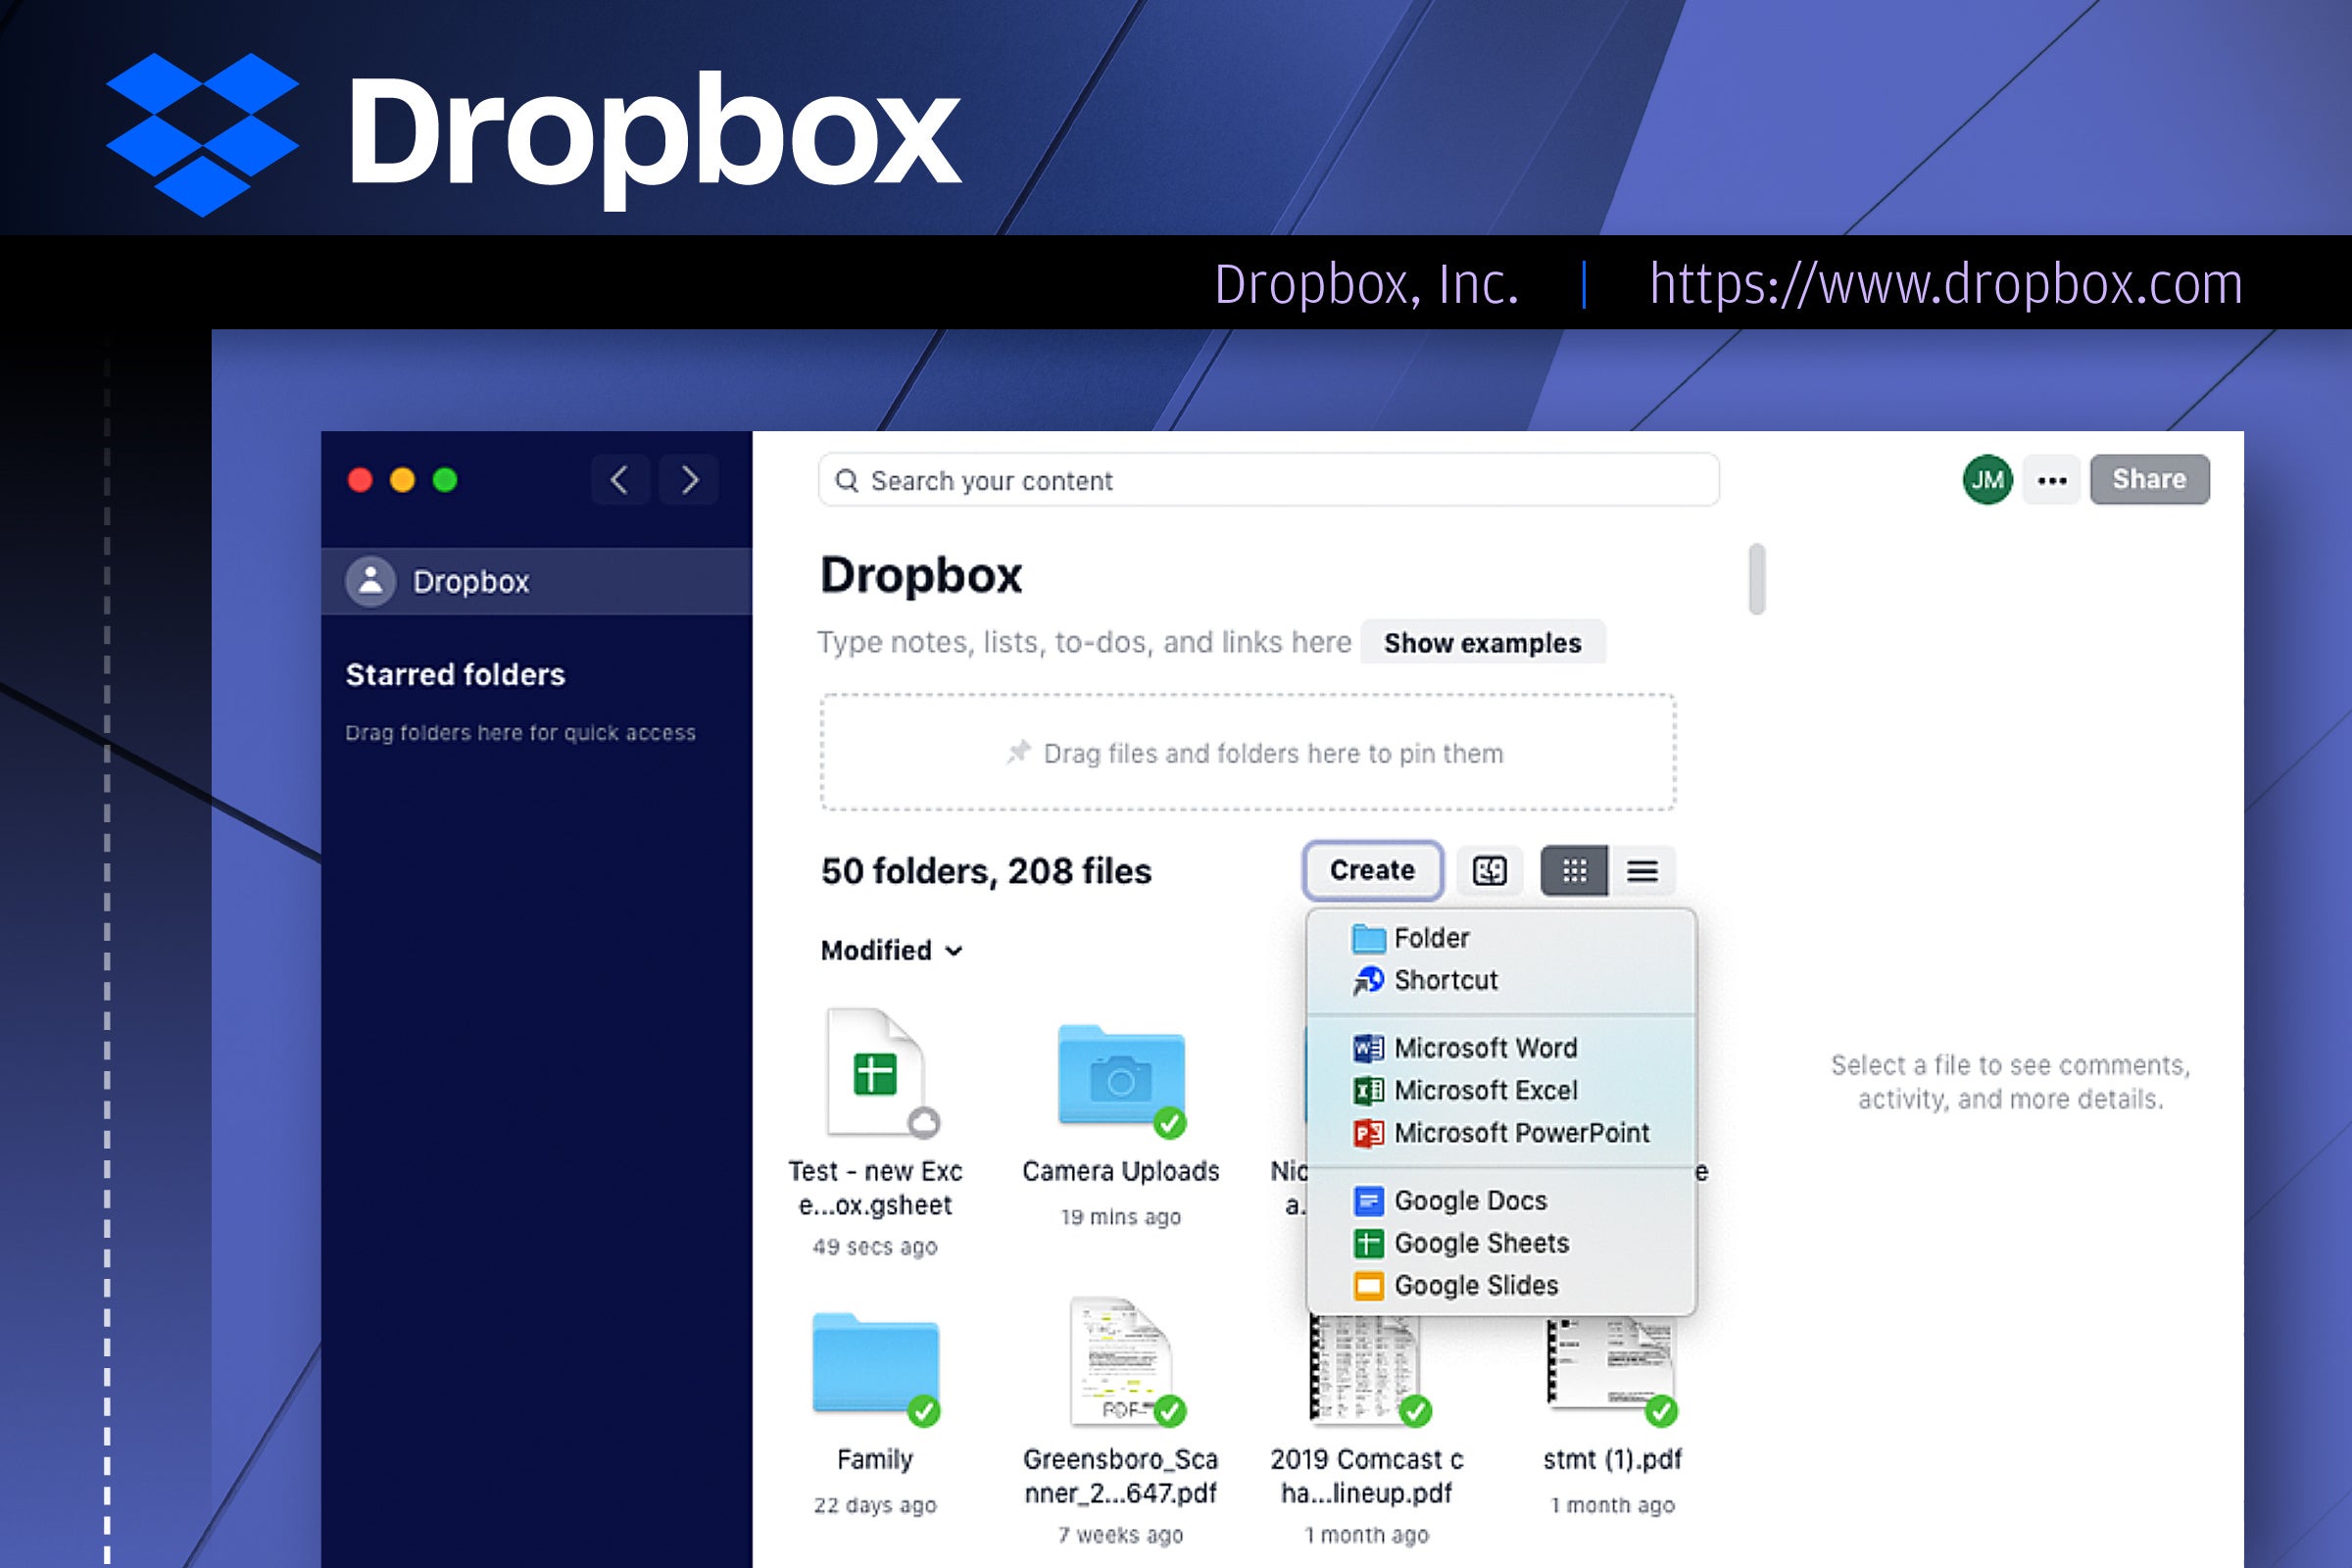Click the Show examples button
Viewport: 2352px width, 1568px height.
(x=1479, y=641)
